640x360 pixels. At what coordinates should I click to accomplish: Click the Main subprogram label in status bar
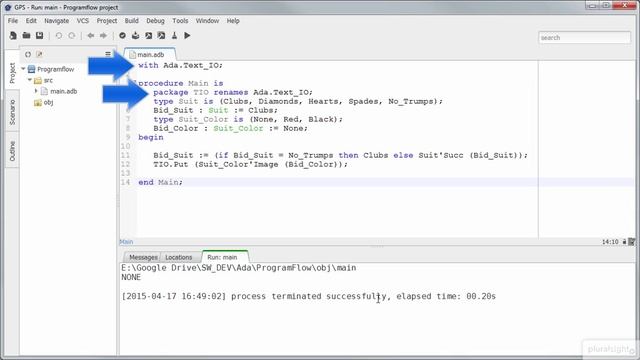[126, 242]
